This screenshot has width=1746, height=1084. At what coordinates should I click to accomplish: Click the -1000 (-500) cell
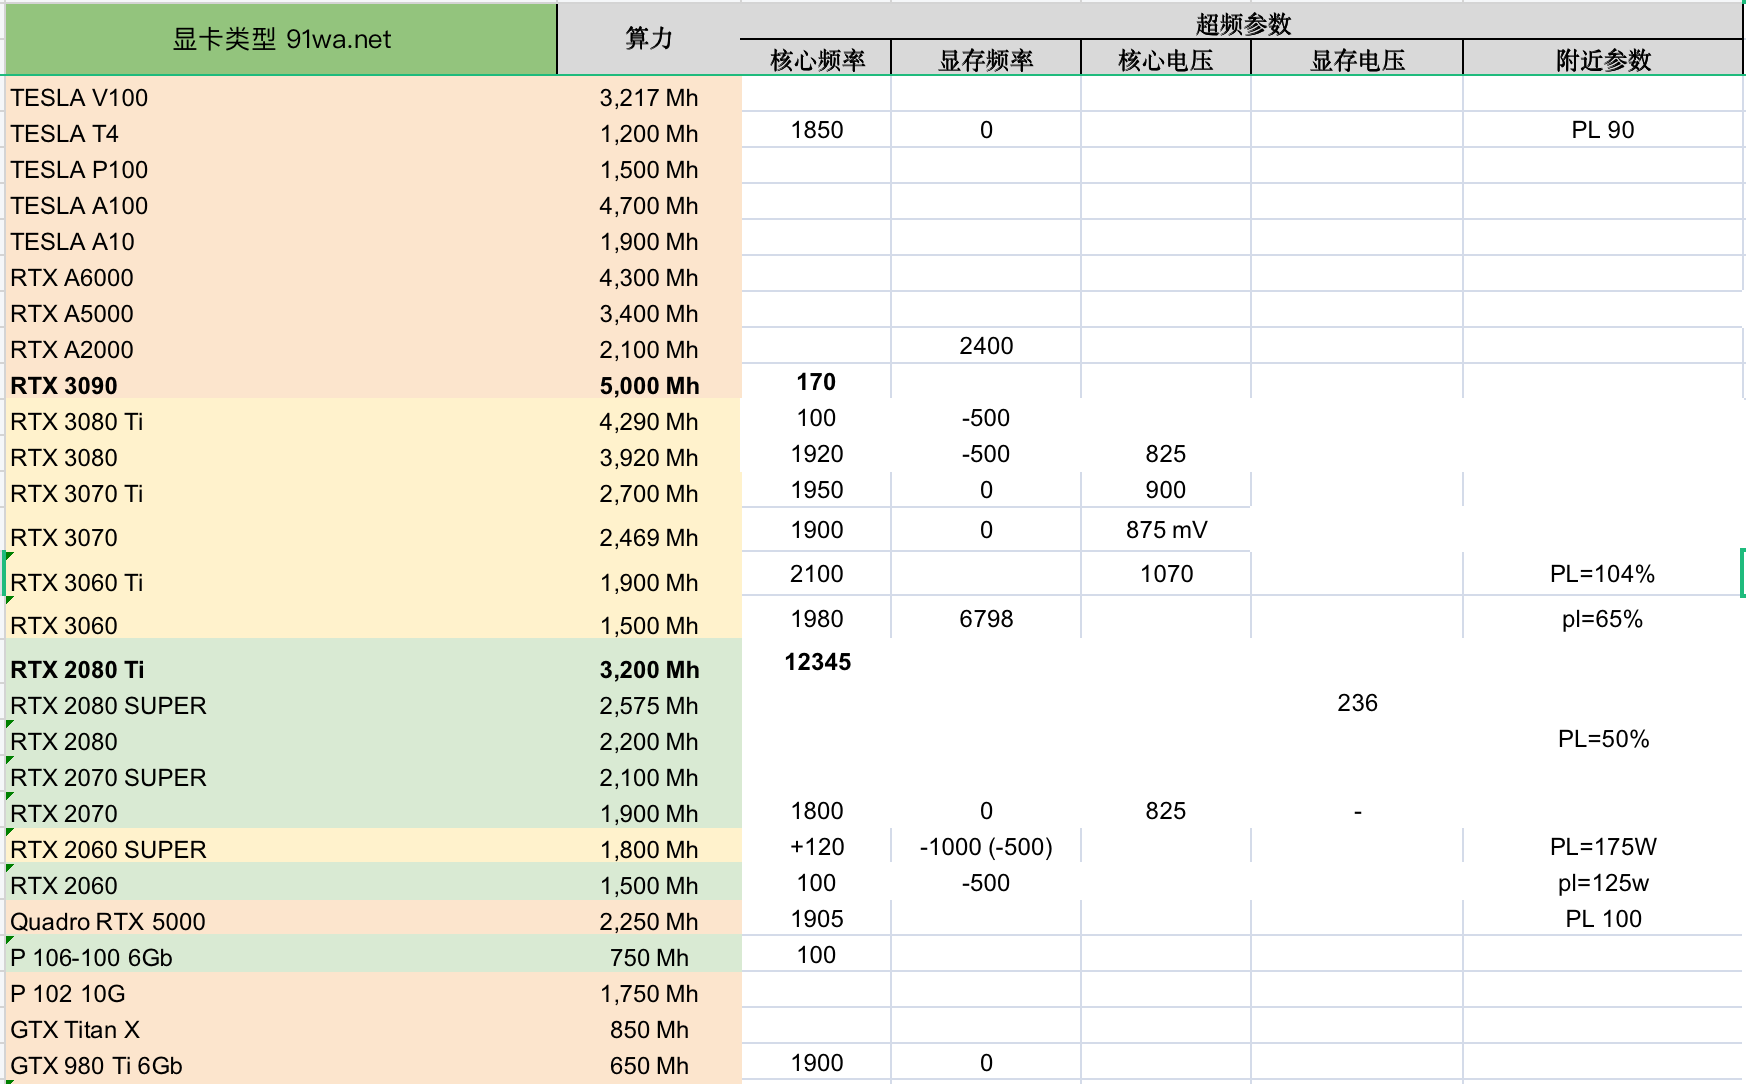986,847
